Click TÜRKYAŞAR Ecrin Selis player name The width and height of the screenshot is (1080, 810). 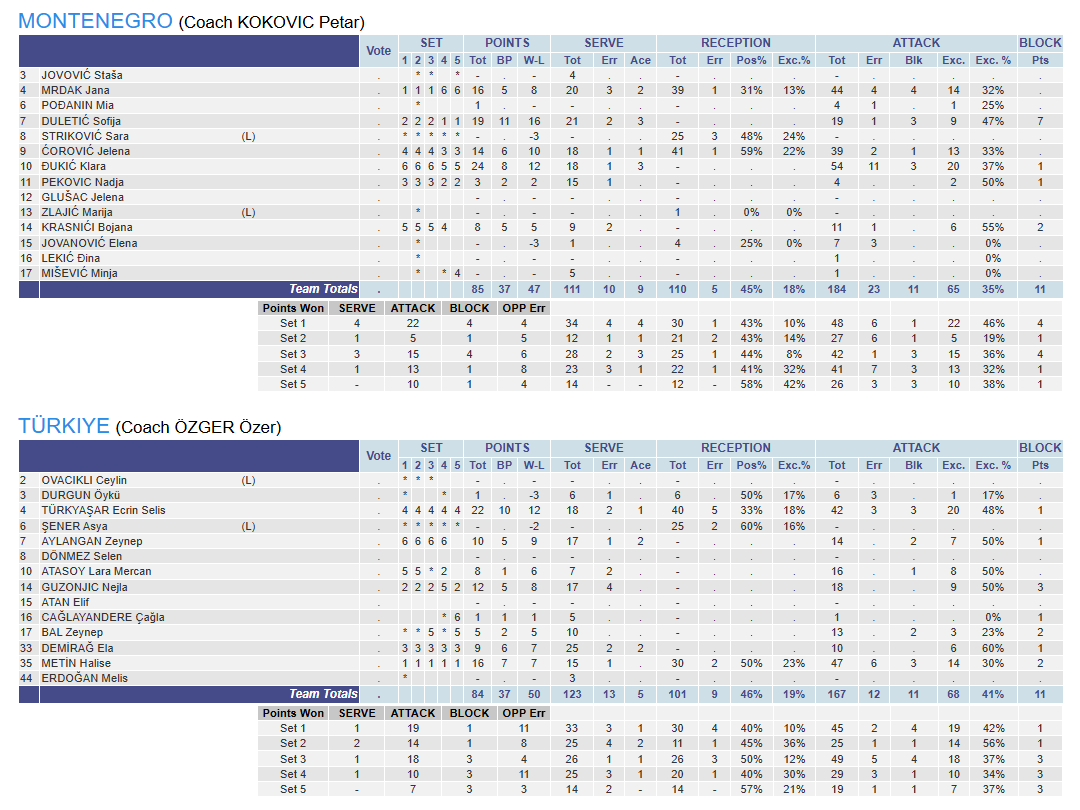coord(103,510)
